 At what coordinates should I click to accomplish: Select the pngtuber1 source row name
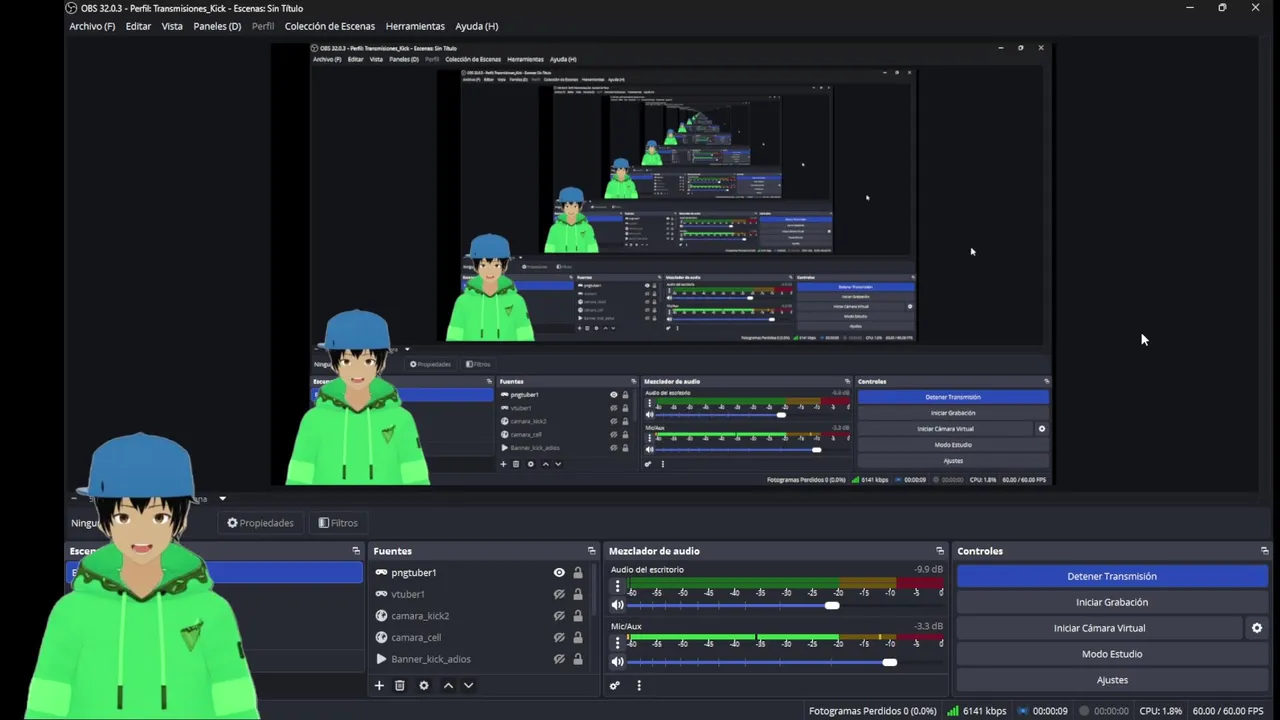[414, 573]
